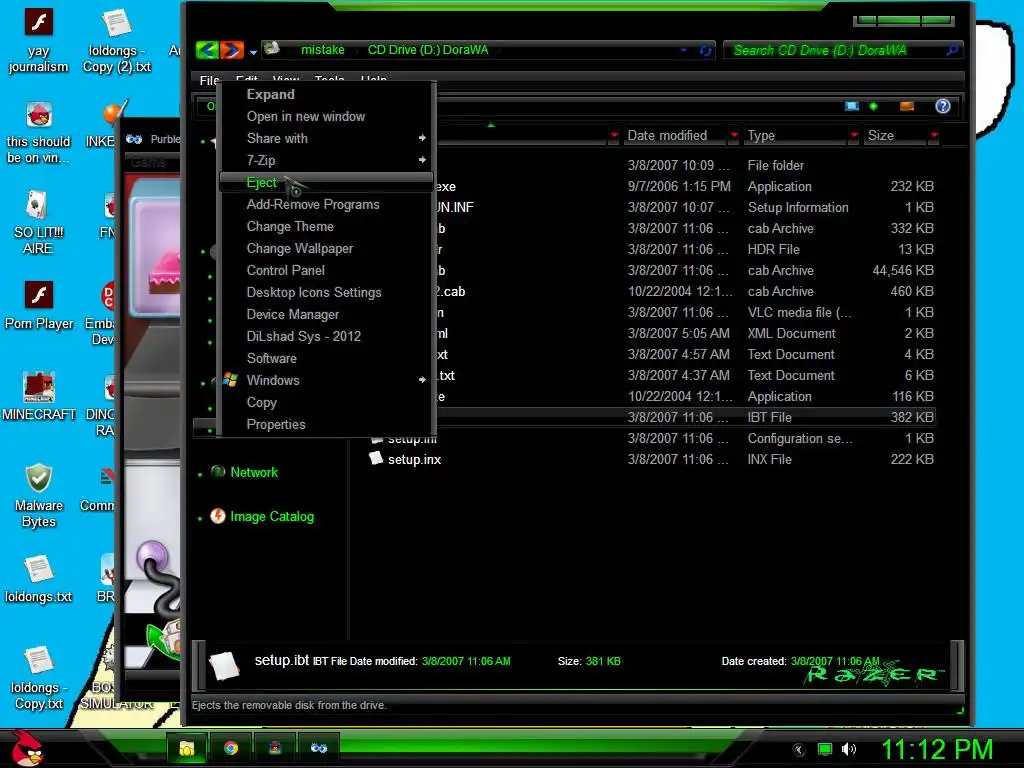
Task: Open Name column filter dropdown
Action: (614, 135)
